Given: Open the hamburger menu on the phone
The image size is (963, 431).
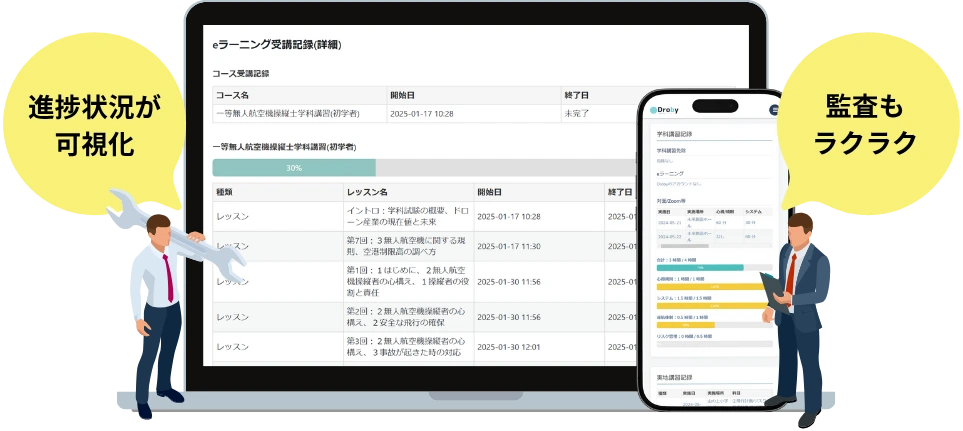Looking at the screenshot, I should (x=773, y=110).
